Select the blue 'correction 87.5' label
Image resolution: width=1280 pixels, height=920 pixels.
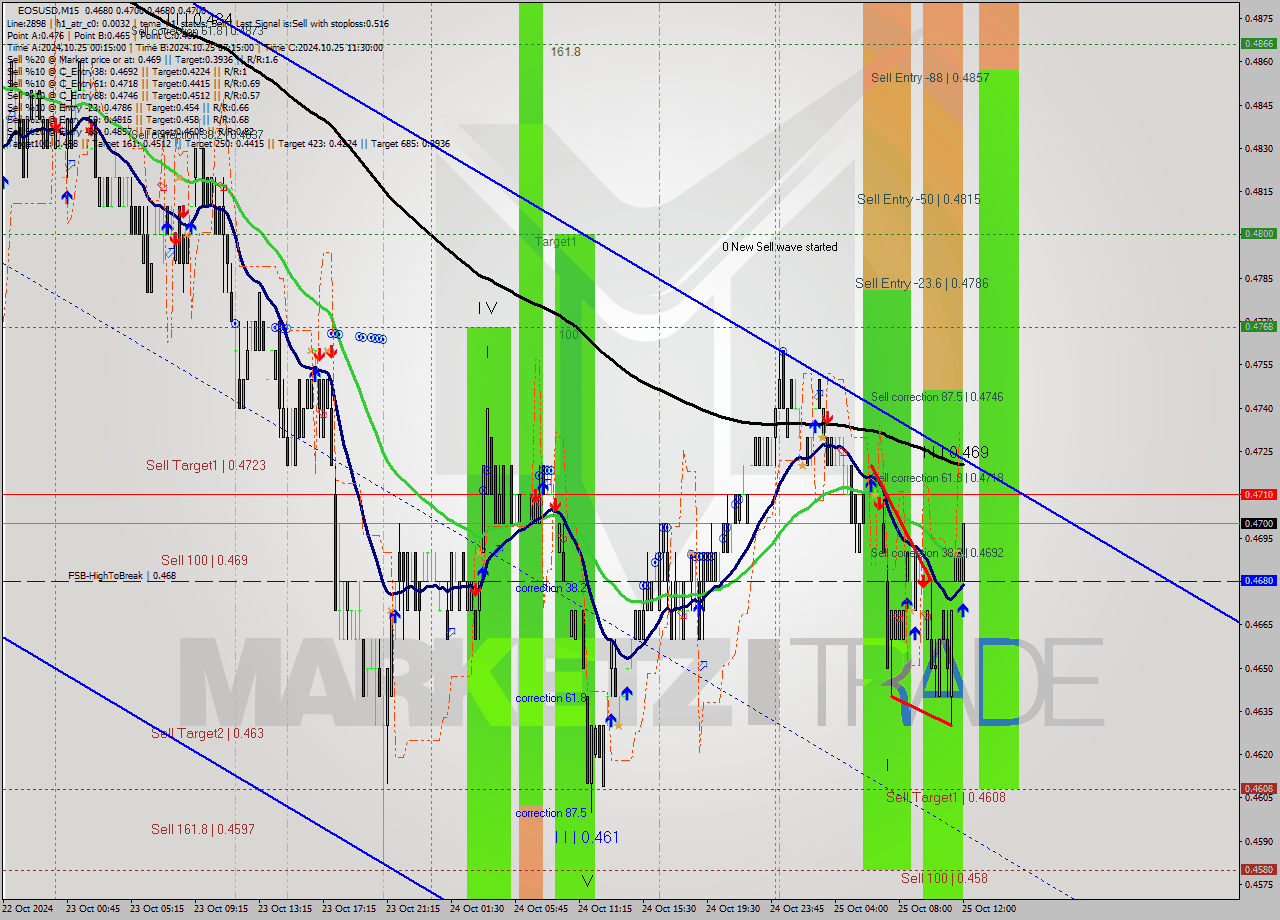tap(551, 814)
